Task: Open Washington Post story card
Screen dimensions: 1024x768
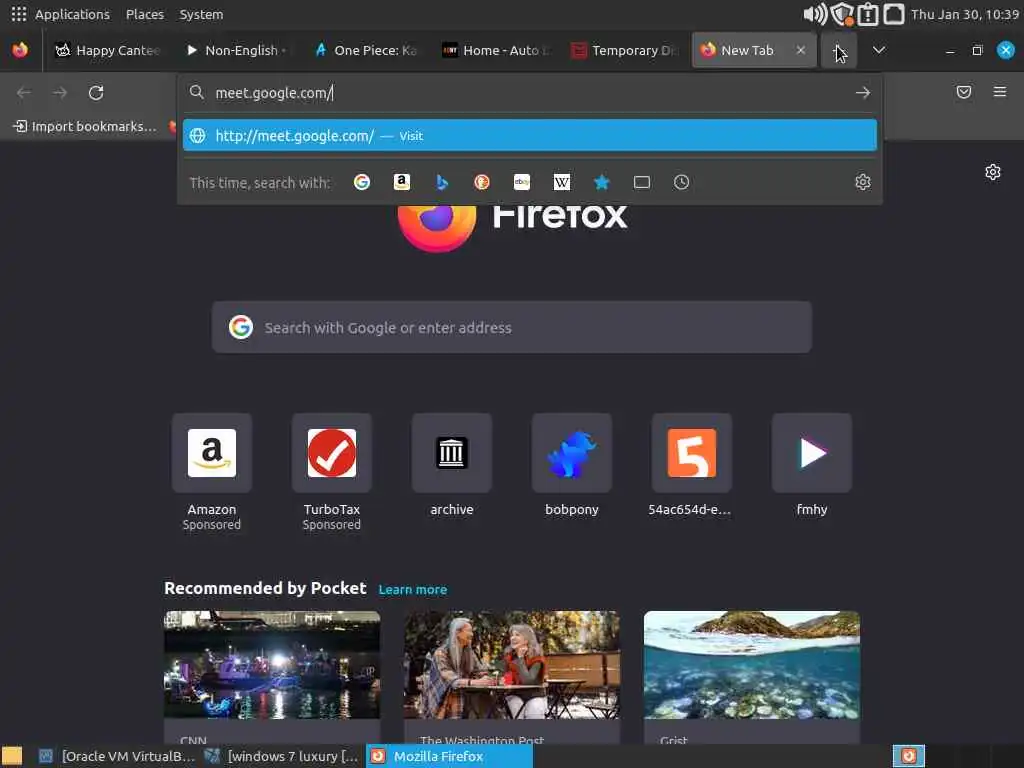Action: click(512, 677)
